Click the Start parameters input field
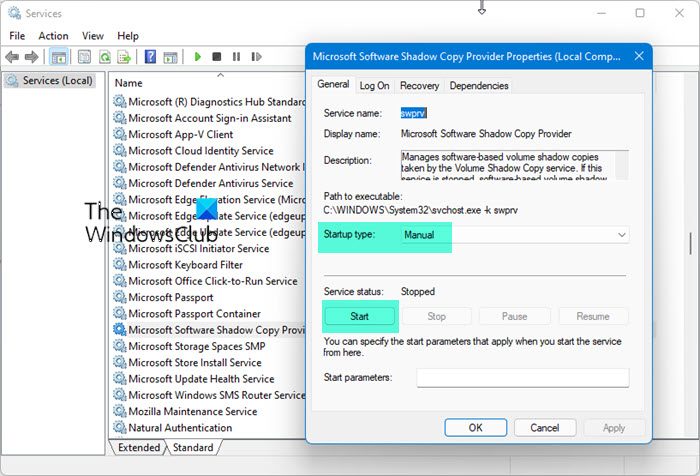The width and height of the screenshot is (700, 476). coord(523,378)
